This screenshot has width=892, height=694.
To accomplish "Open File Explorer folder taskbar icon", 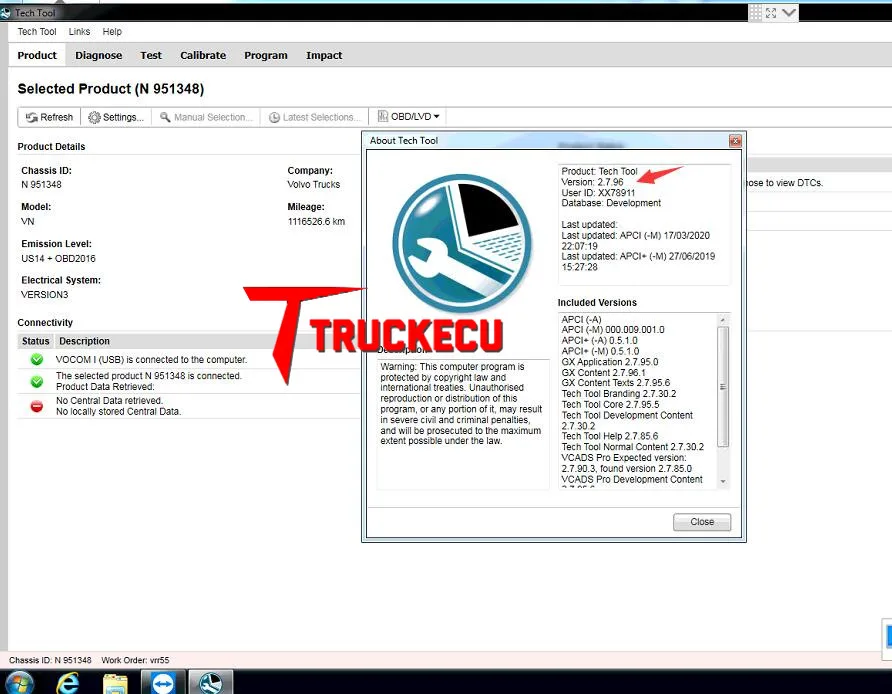I will [115, 683].
